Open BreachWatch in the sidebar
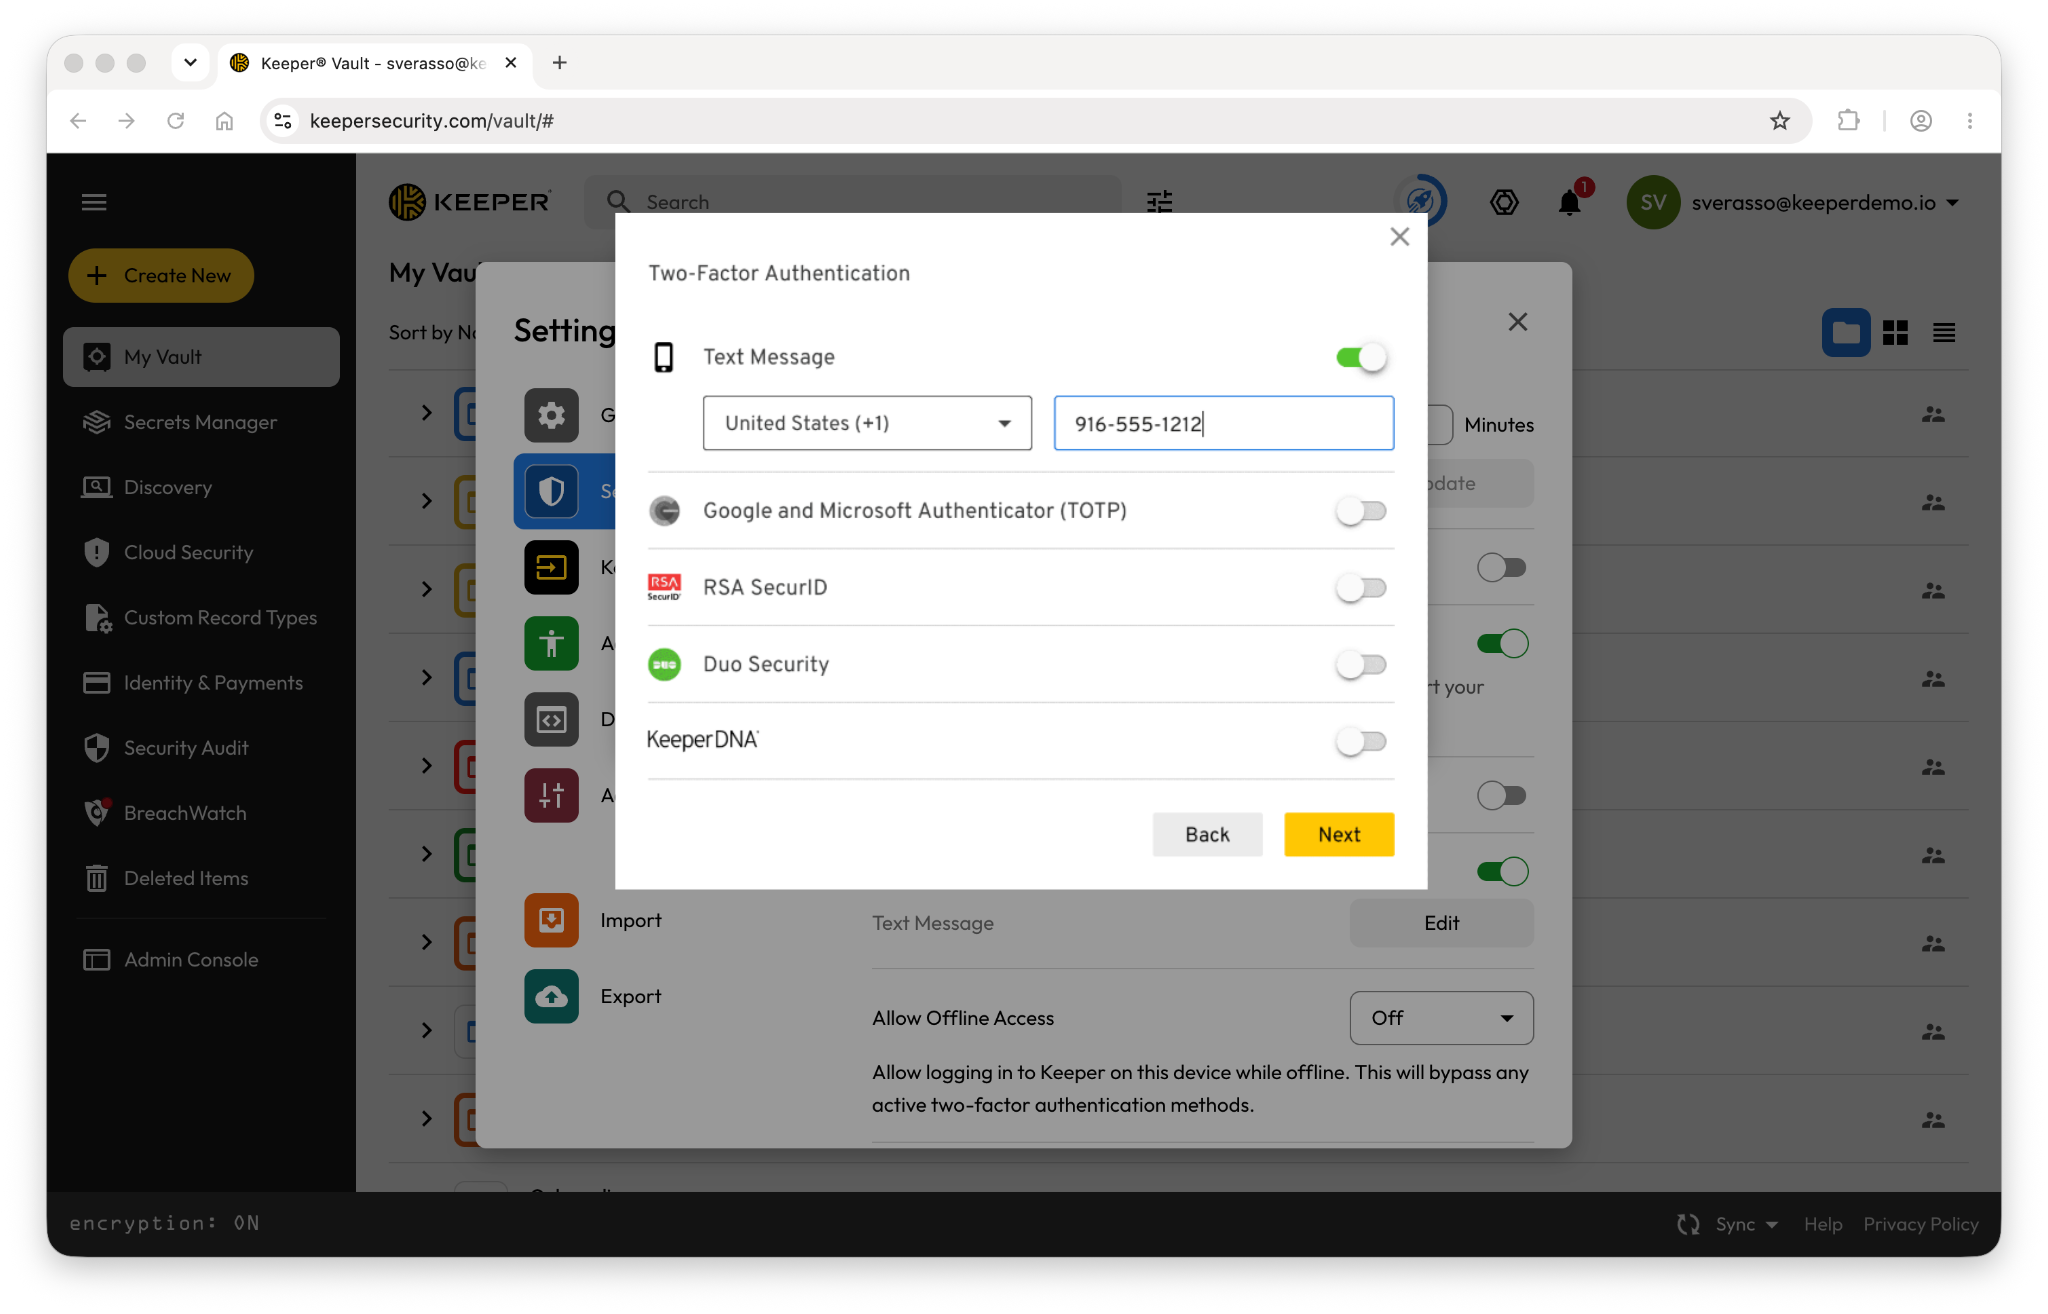The width and height of the screenshot is (2048, 1314). click(x=185, y=813)
